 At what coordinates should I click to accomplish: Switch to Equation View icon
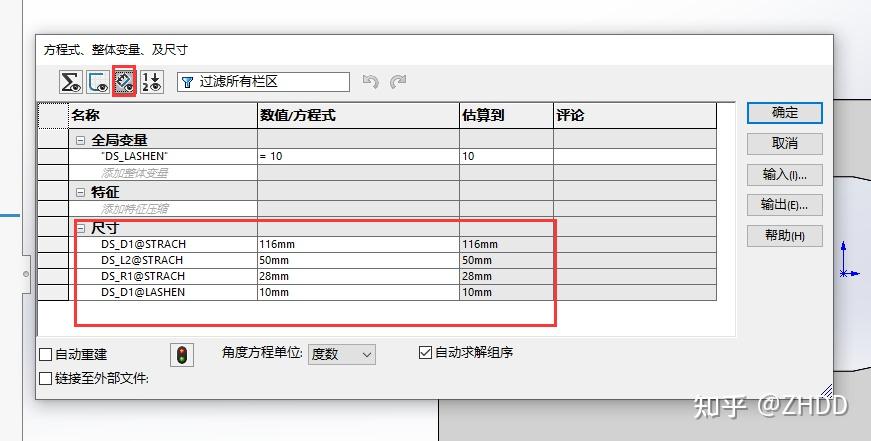[71, 82]
